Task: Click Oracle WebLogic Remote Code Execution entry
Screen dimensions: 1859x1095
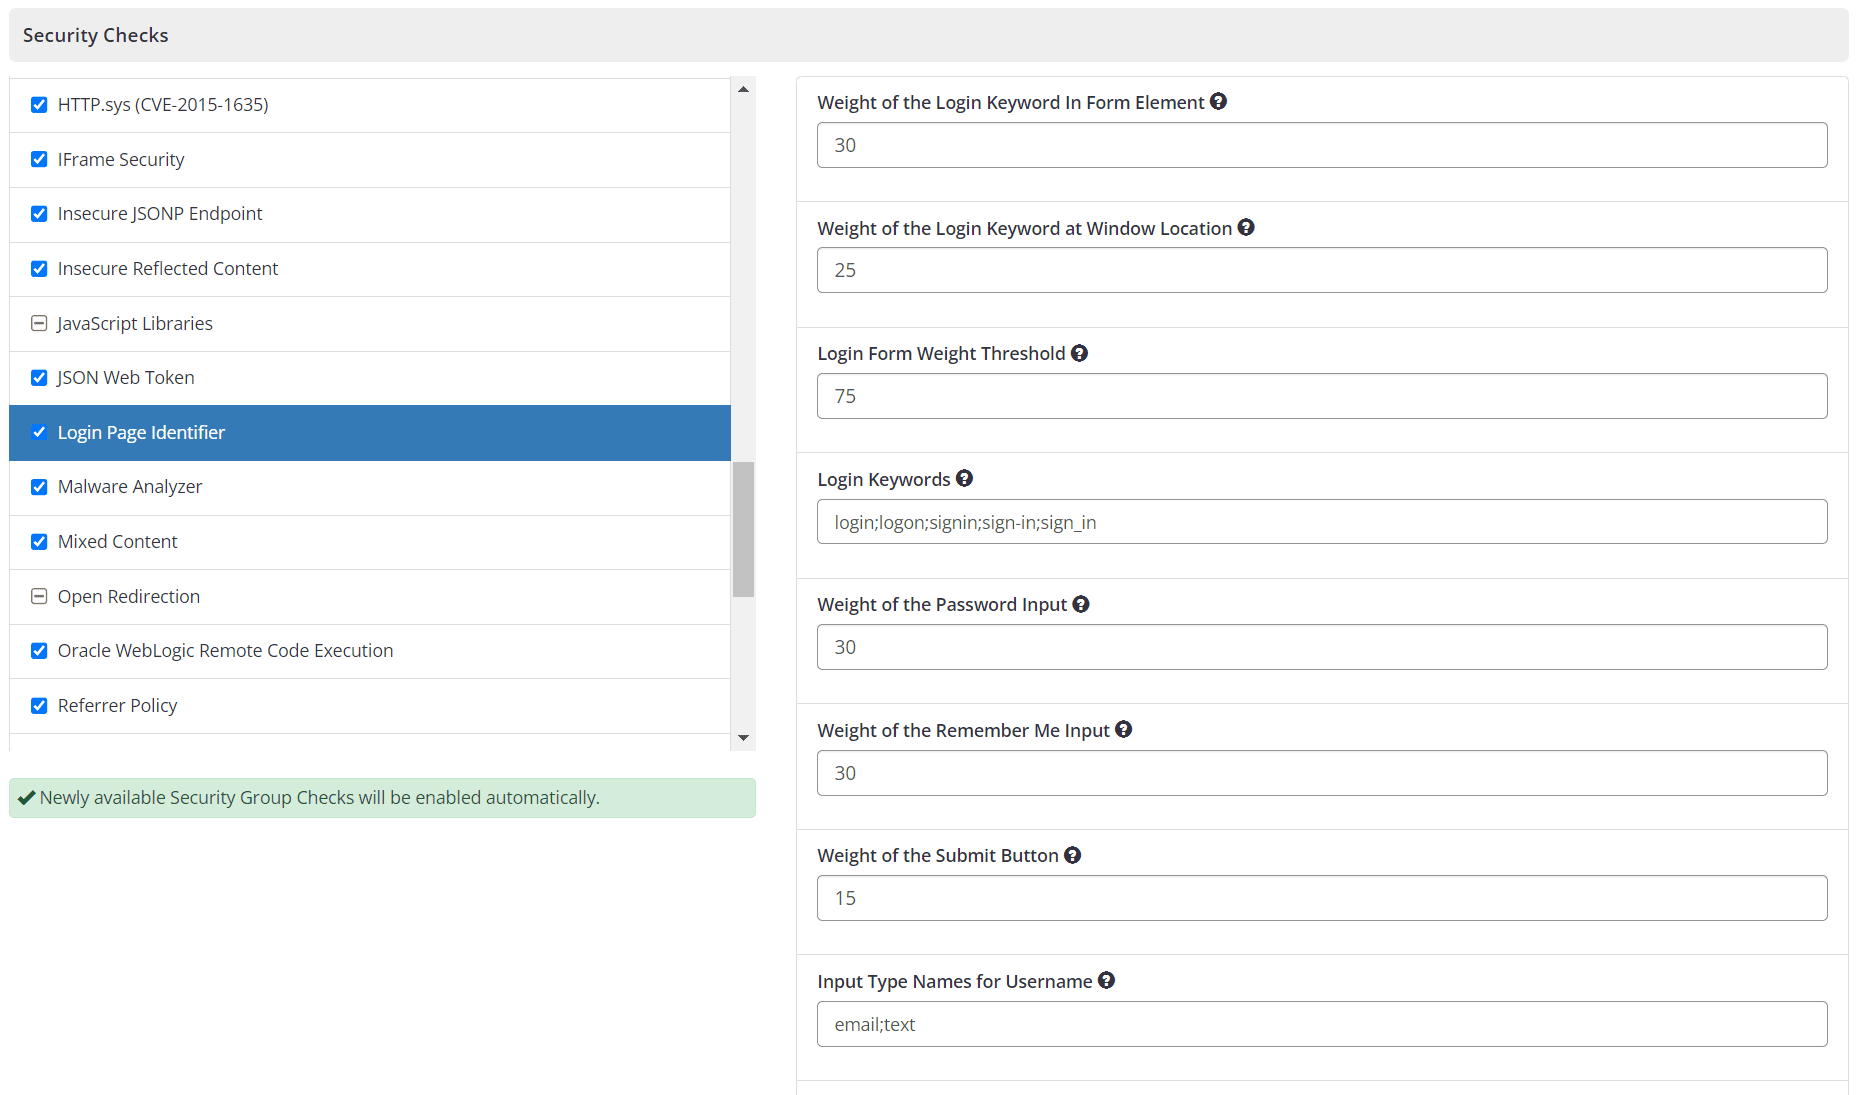Action: (225, 650)
